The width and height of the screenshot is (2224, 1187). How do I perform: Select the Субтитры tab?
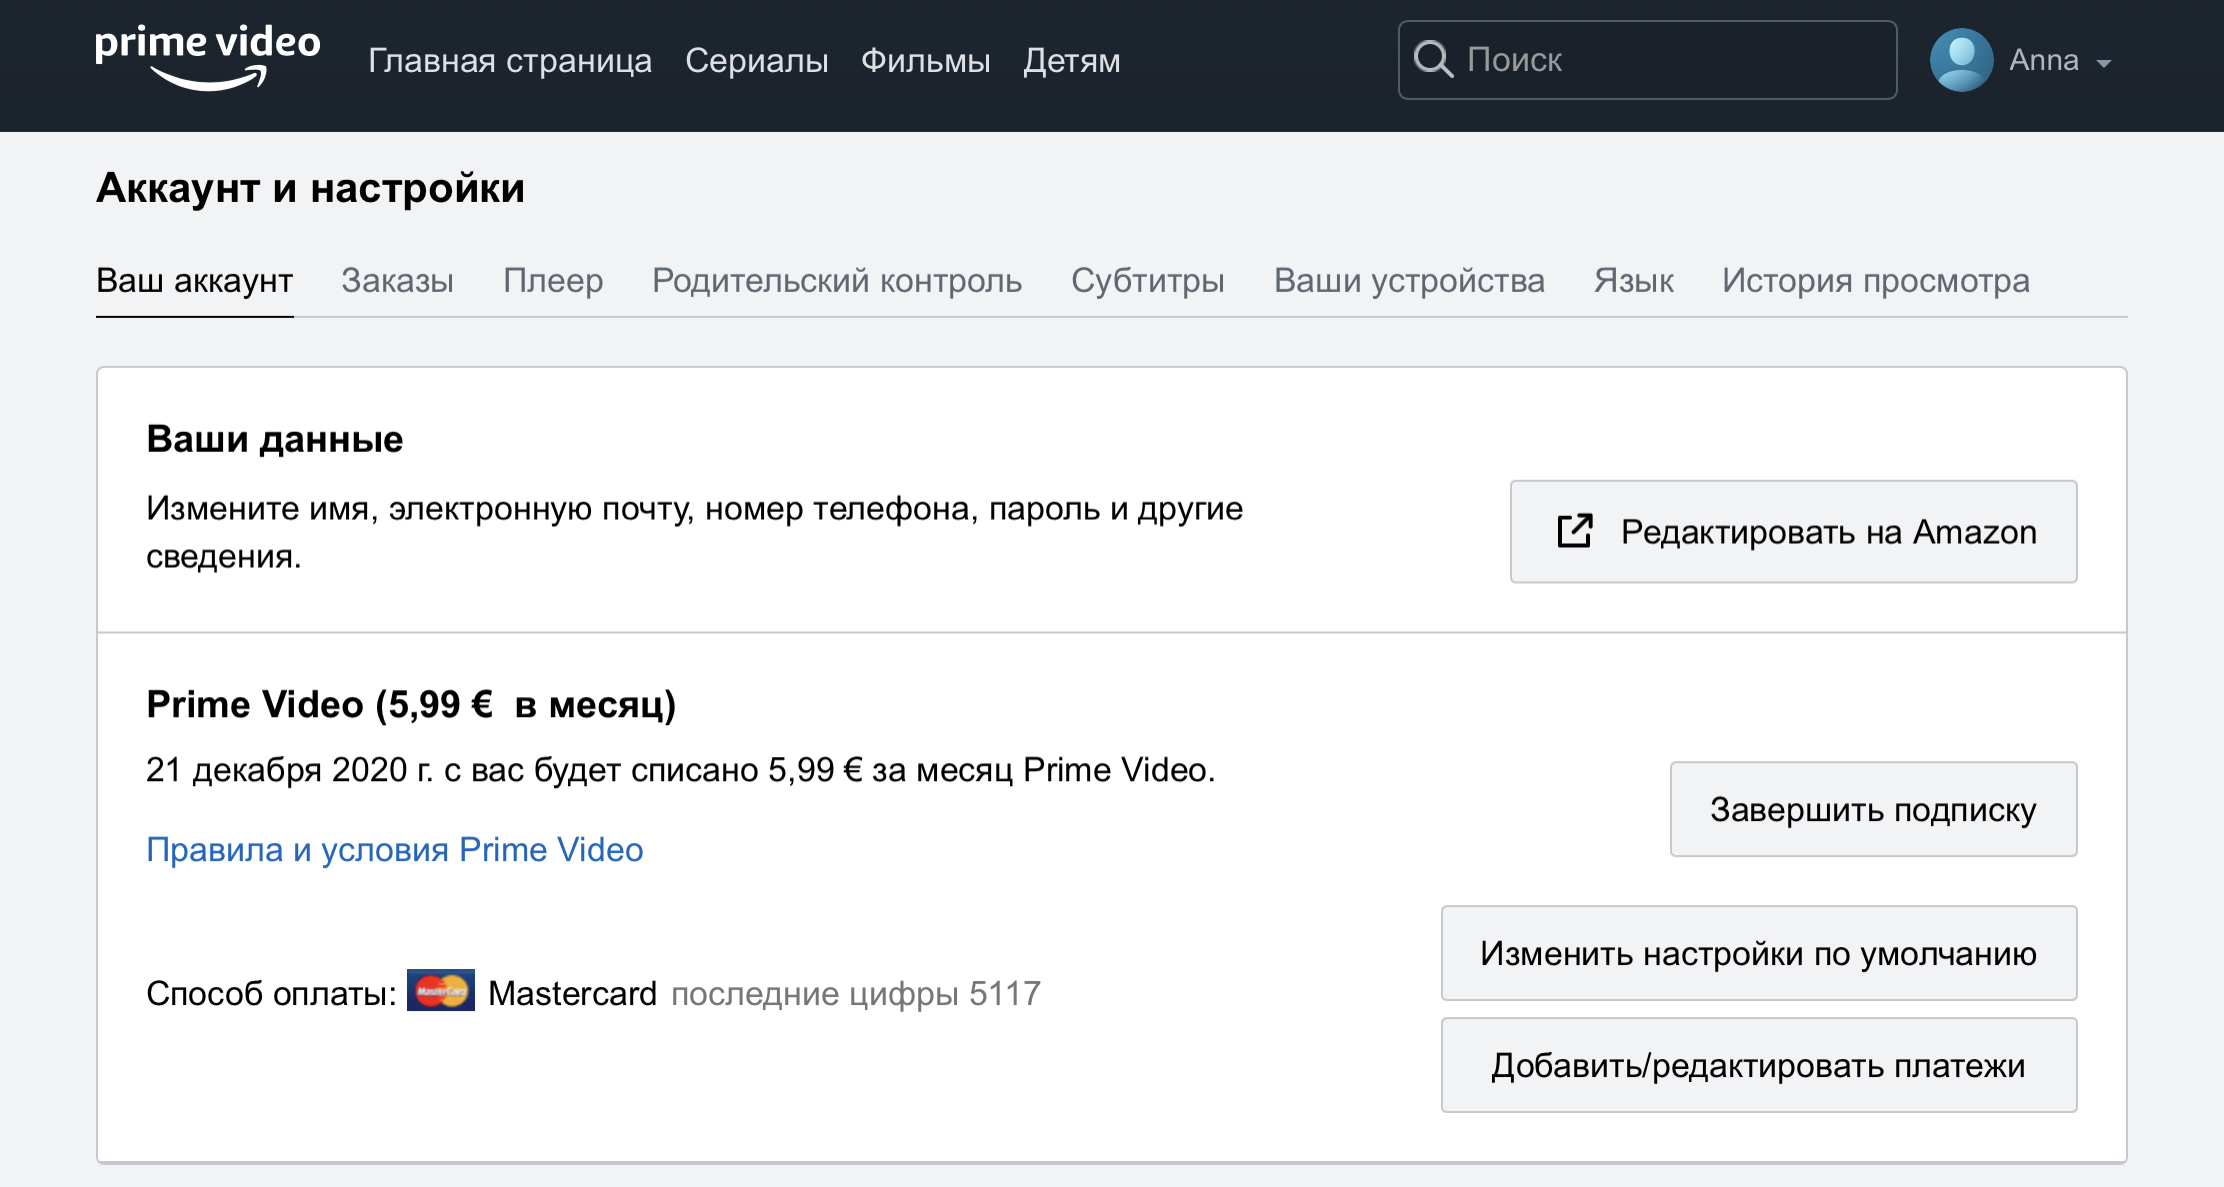pyautogui.click(x=1147, y=281)
